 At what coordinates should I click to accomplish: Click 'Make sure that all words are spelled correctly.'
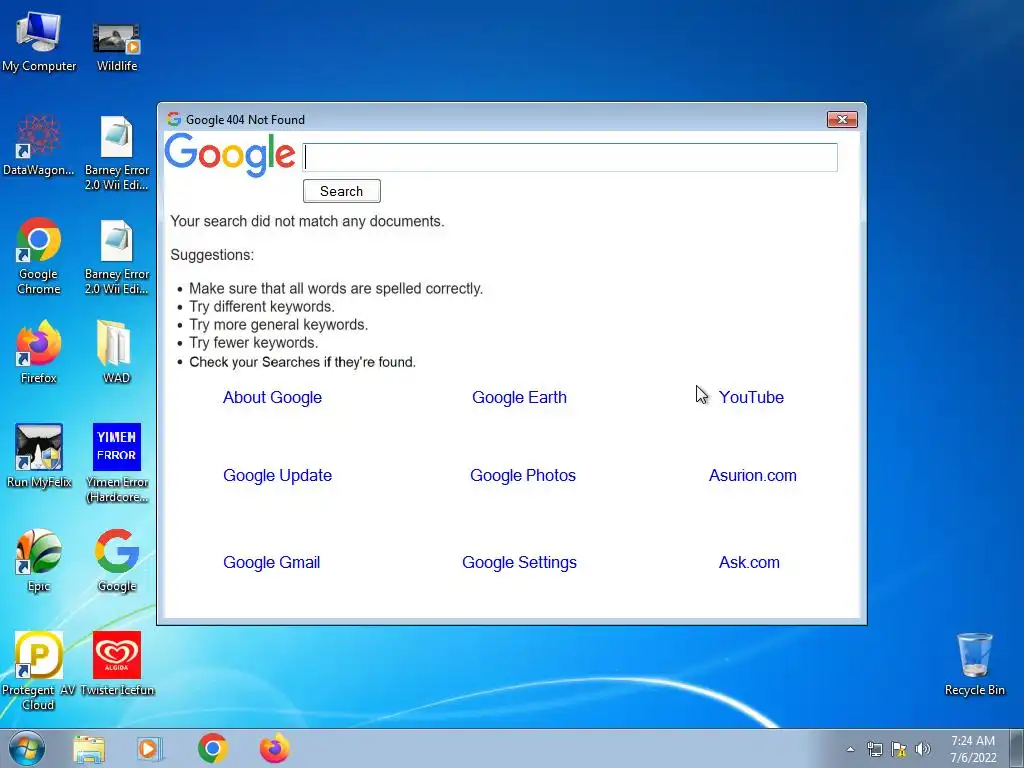(336, 289)
